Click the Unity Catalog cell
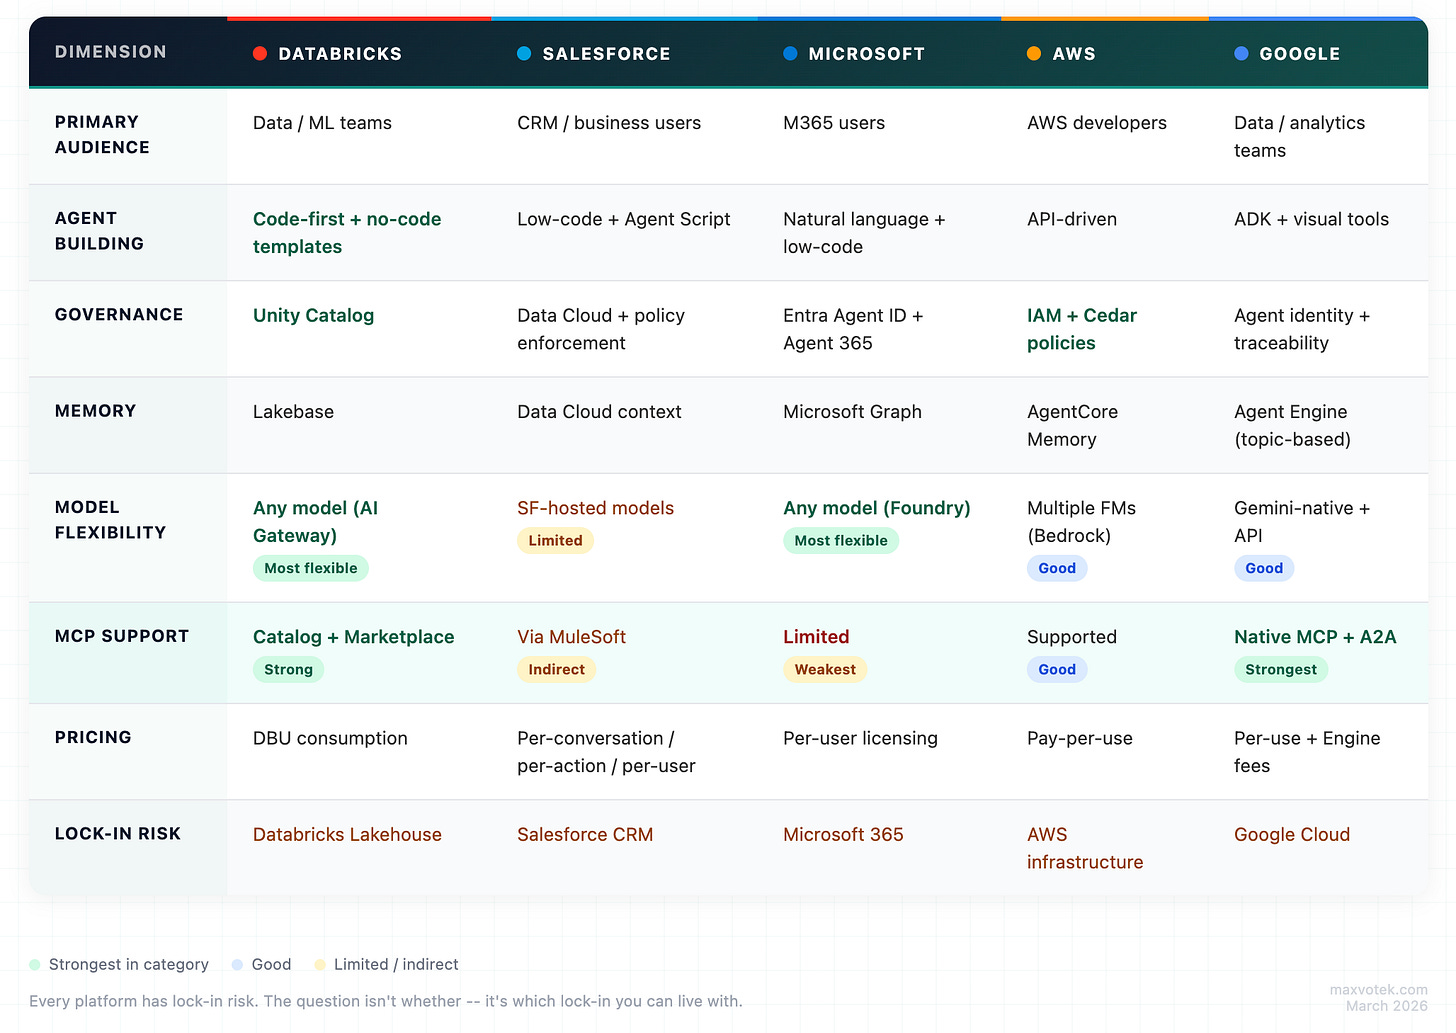 [x=313, y=315]
